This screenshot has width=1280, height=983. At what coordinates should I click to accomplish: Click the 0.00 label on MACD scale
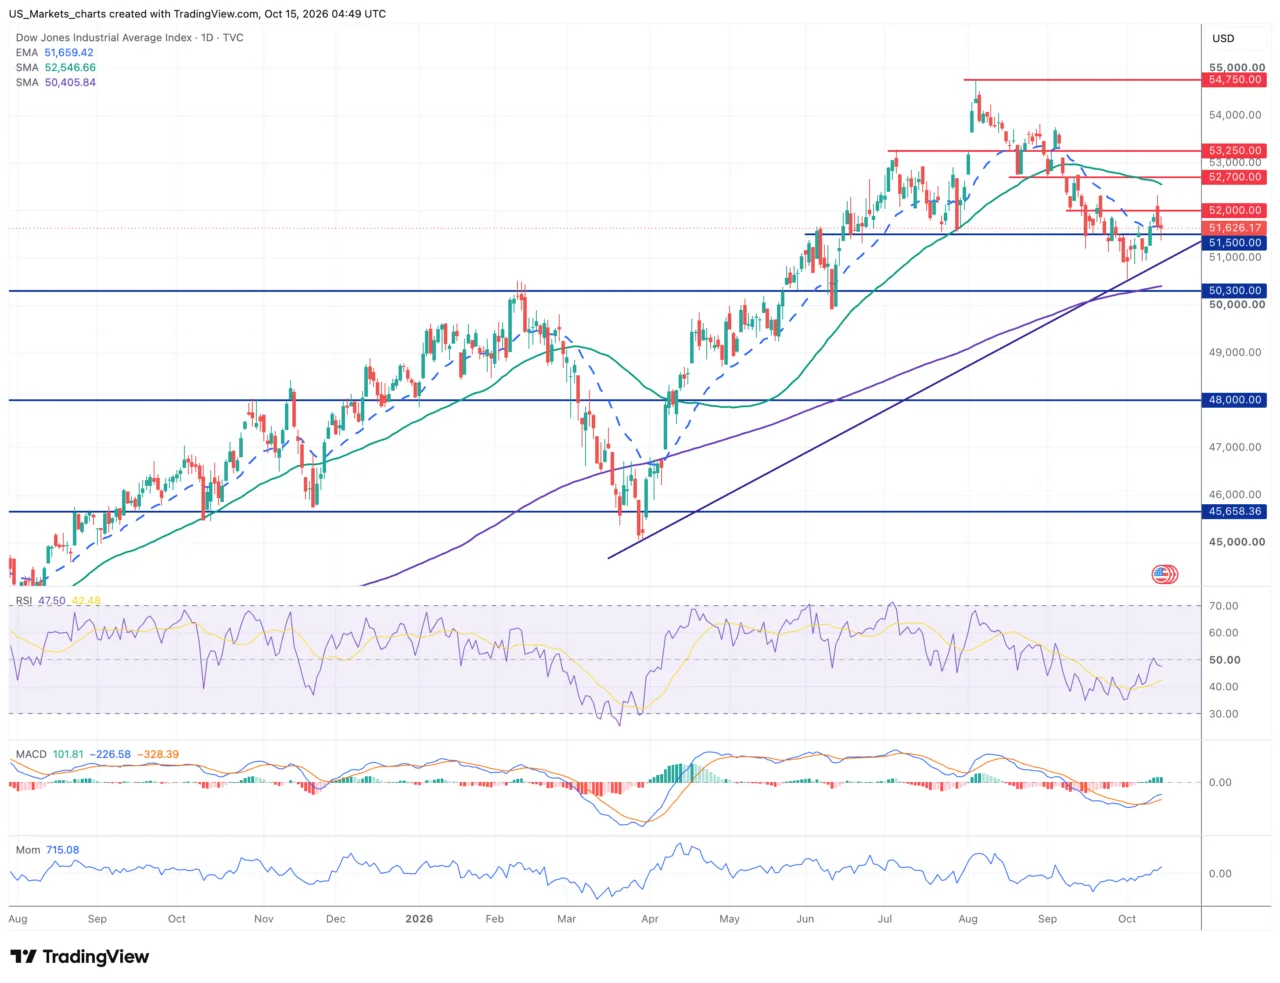pos(1220,783)
